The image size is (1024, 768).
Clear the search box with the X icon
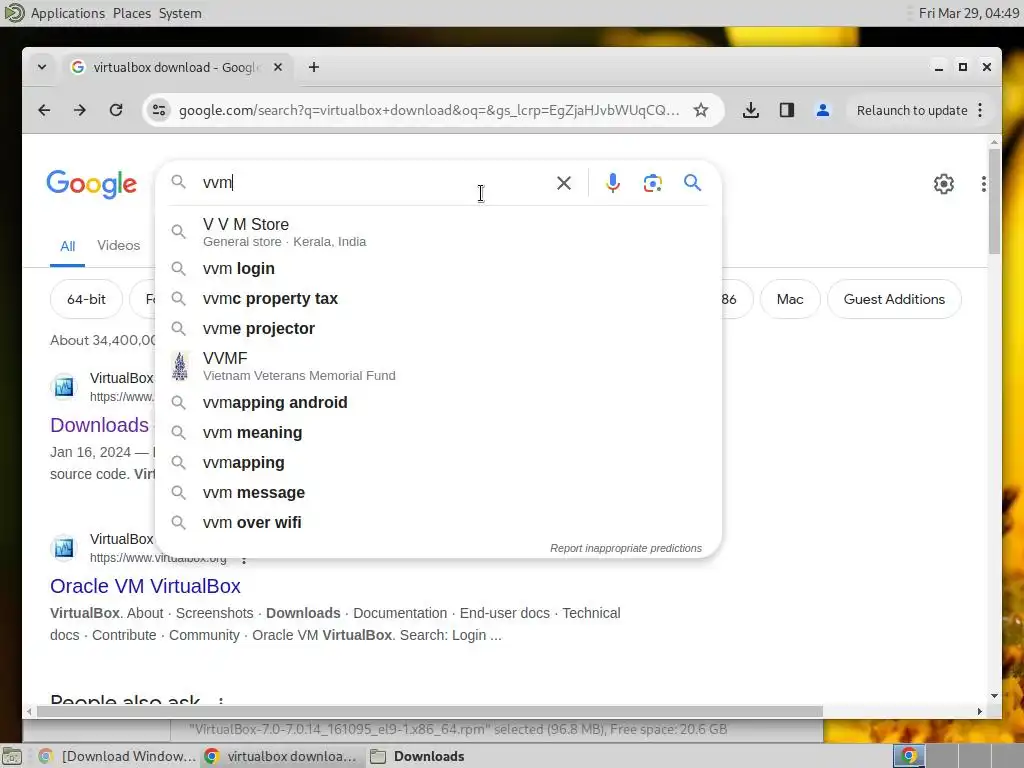point(564,183)
